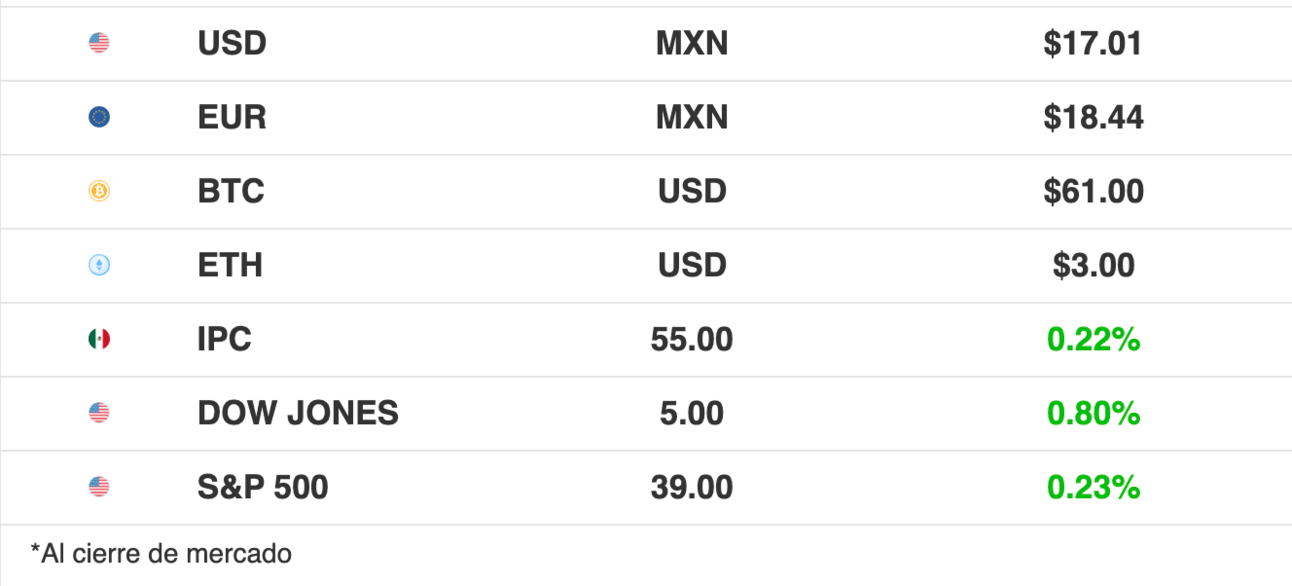This screenshot has width=1292, height=586.
Task: Click the Mexican flag icon beside IPC
Action: [99, 339]
